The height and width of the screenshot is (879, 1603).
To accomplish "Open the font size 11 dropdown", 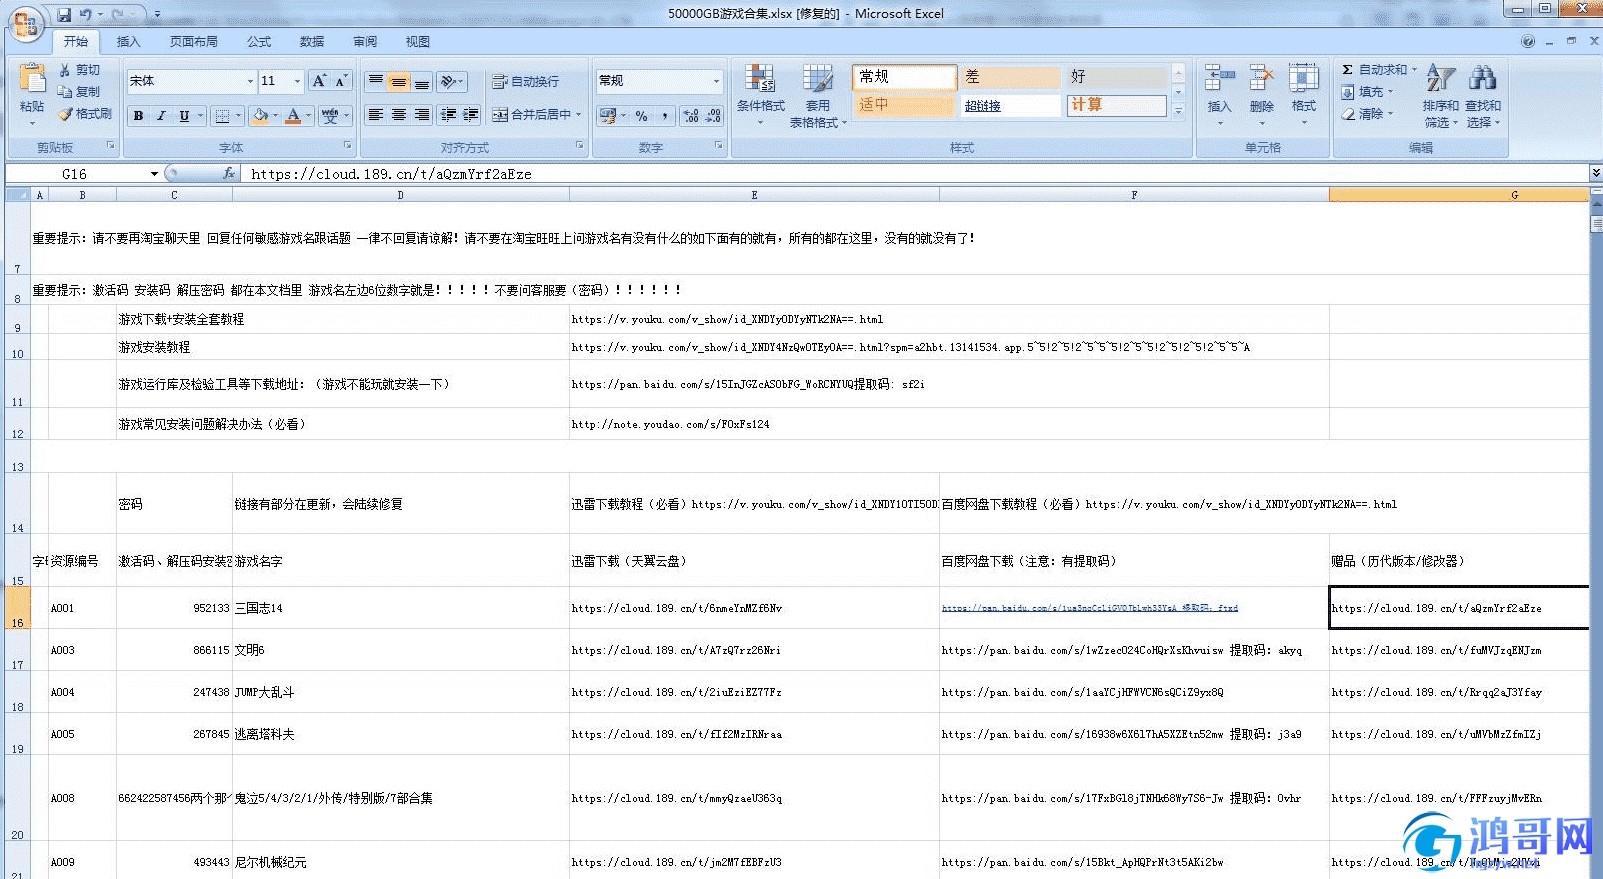I will point(297,81).
